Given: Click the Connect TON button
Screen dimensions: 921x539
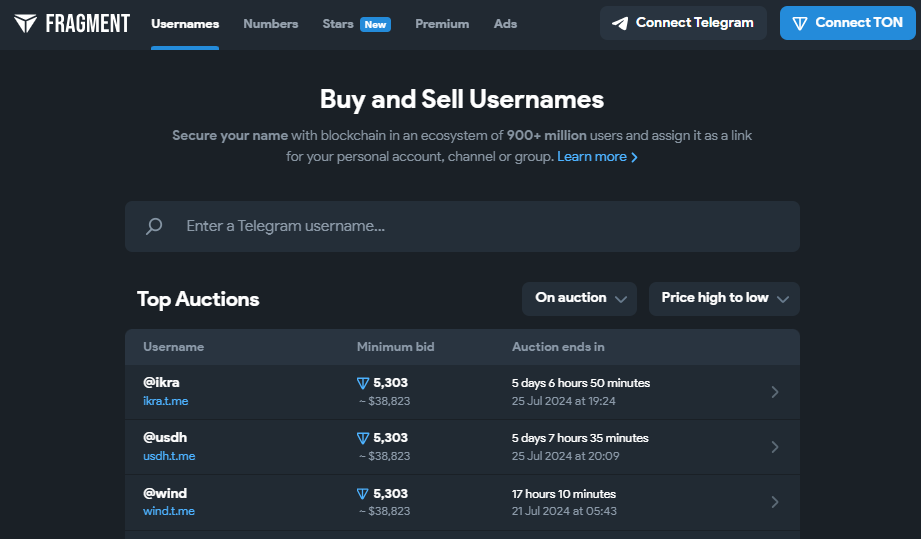Looking at the screenshot, I should click(x=848, y=23).
